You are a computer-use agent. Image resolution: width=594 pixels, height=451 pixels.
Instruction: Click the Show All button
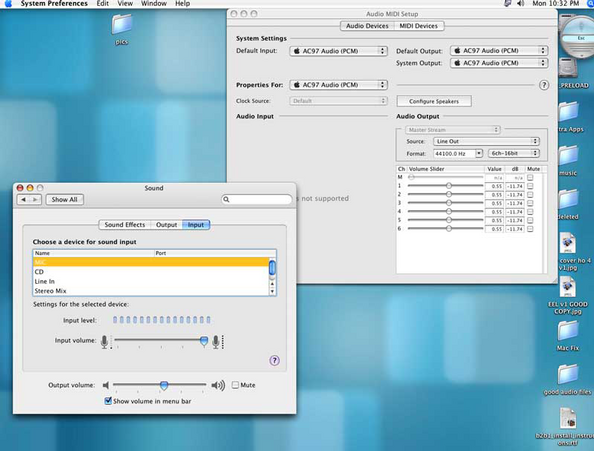(64, 200)
